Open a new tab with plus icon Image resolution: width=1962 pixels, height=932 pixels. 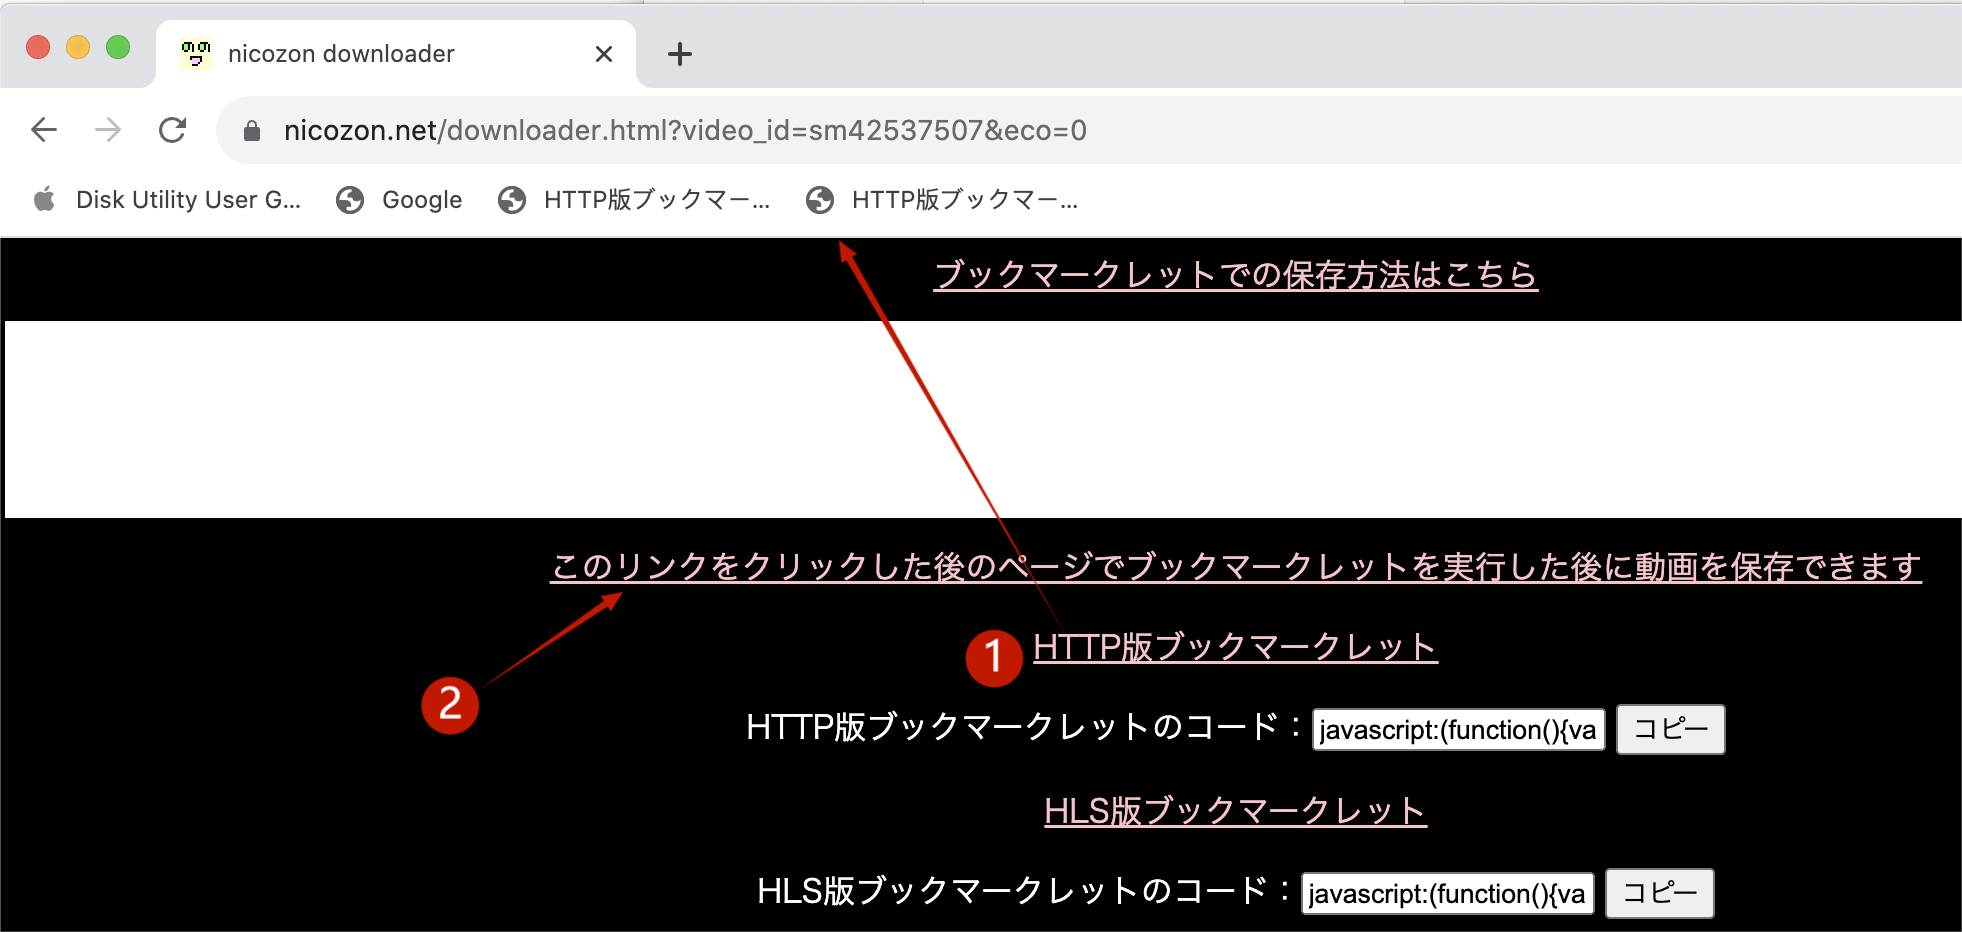[x=680, y=54]
